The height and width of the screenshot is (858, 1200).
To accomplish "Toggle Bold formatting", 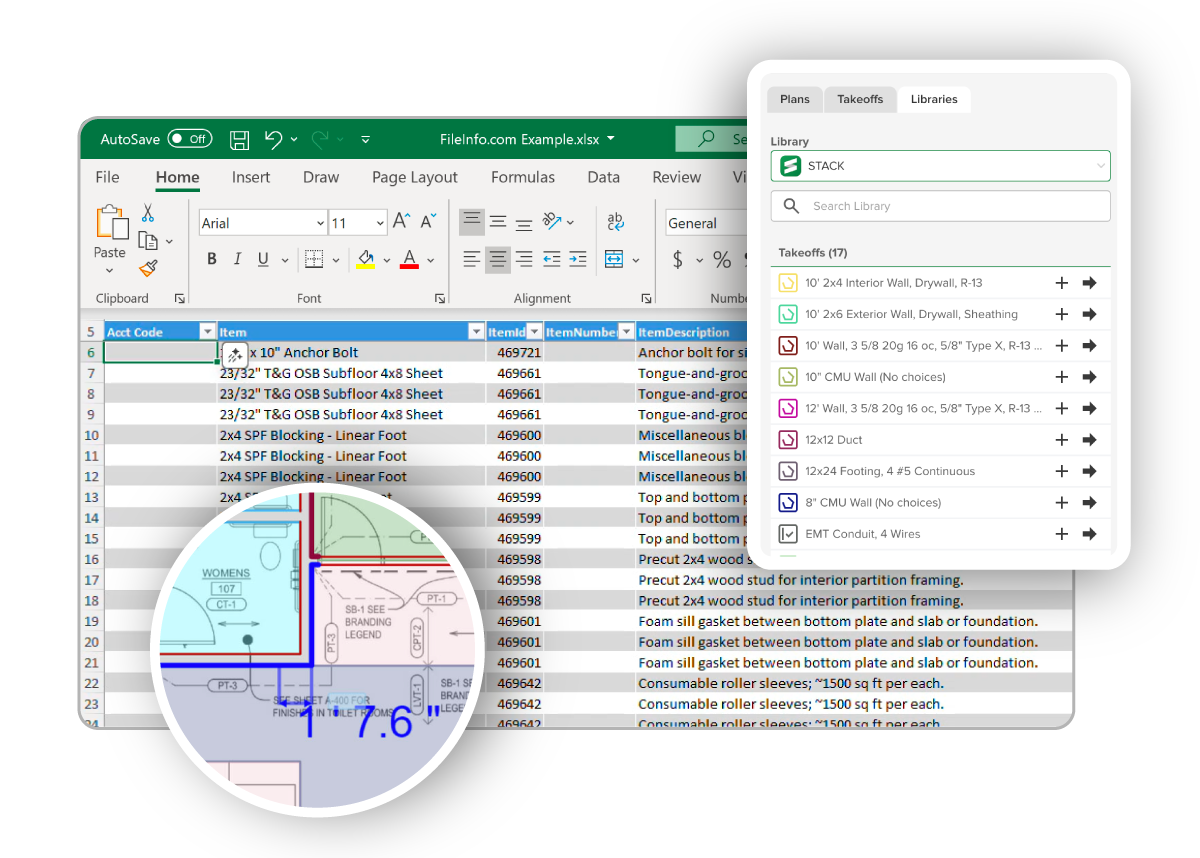I will (211, 259).
